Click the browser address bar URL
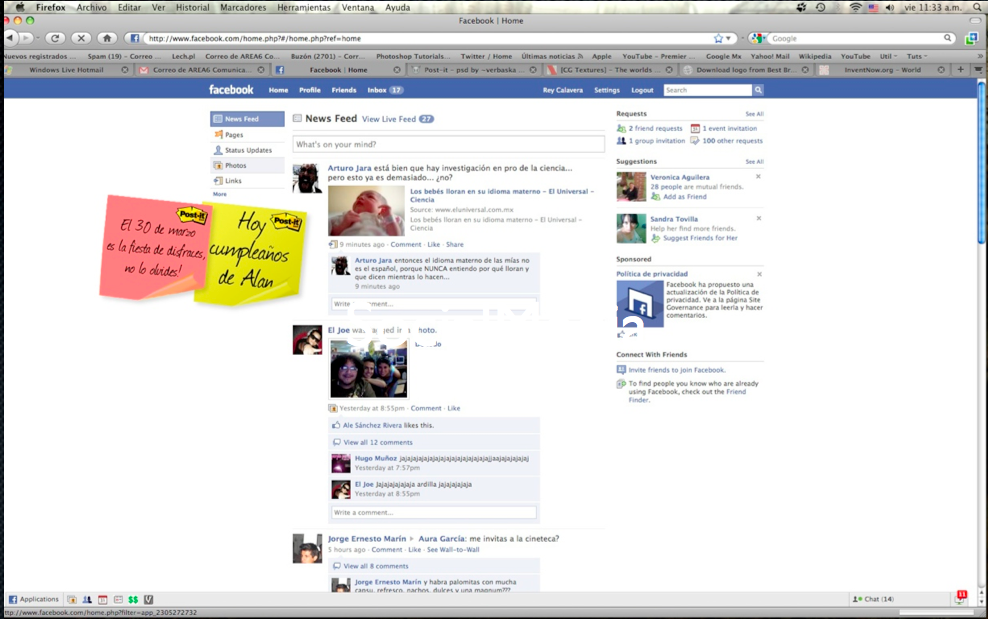The width and height of the screenshot is (988, 619). click(428, 38)
